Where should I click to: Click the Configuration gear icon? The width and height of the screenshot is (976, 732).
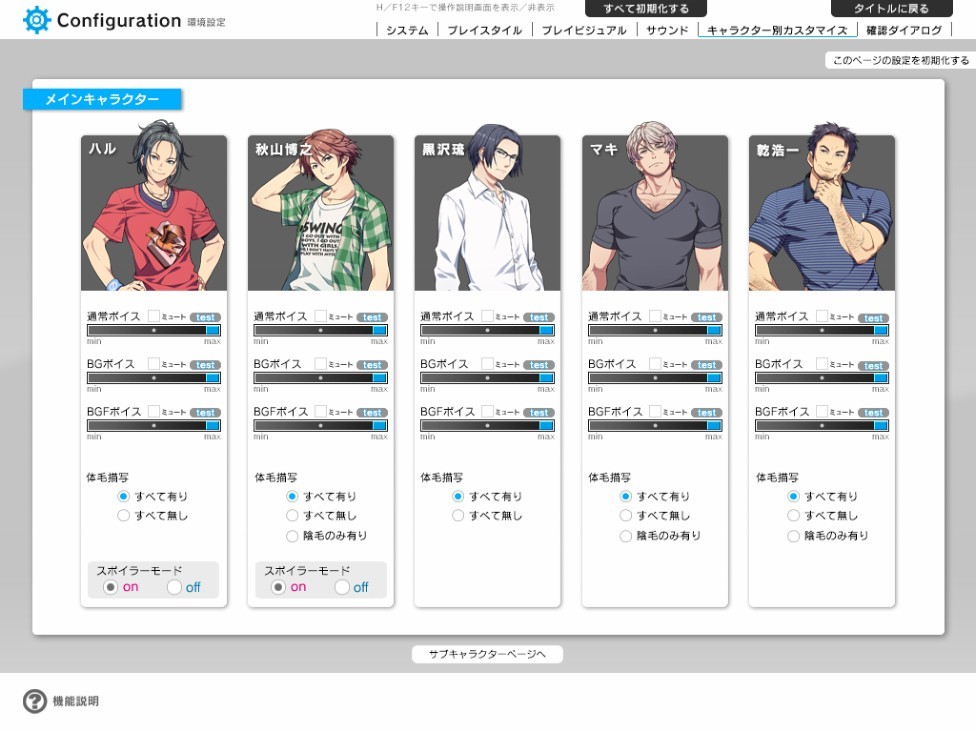click(36, 20)
